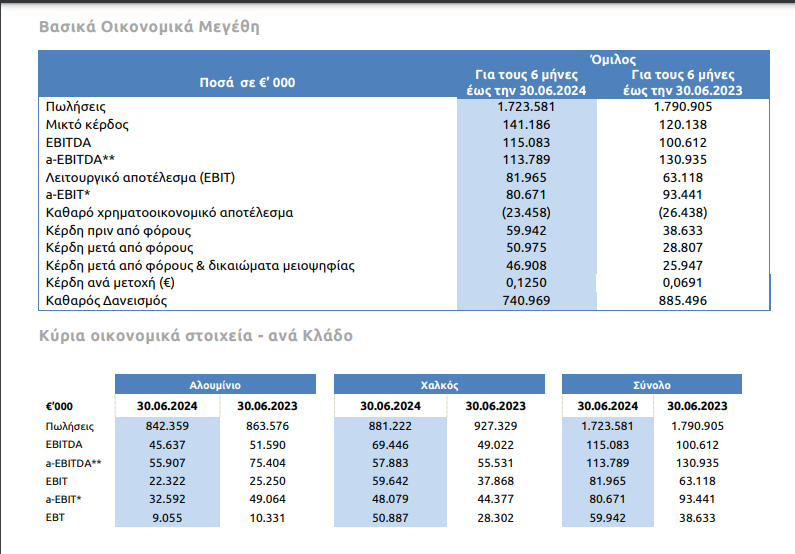Click the 'EBT' row label

pyautogui.click(x=55, y=518)
